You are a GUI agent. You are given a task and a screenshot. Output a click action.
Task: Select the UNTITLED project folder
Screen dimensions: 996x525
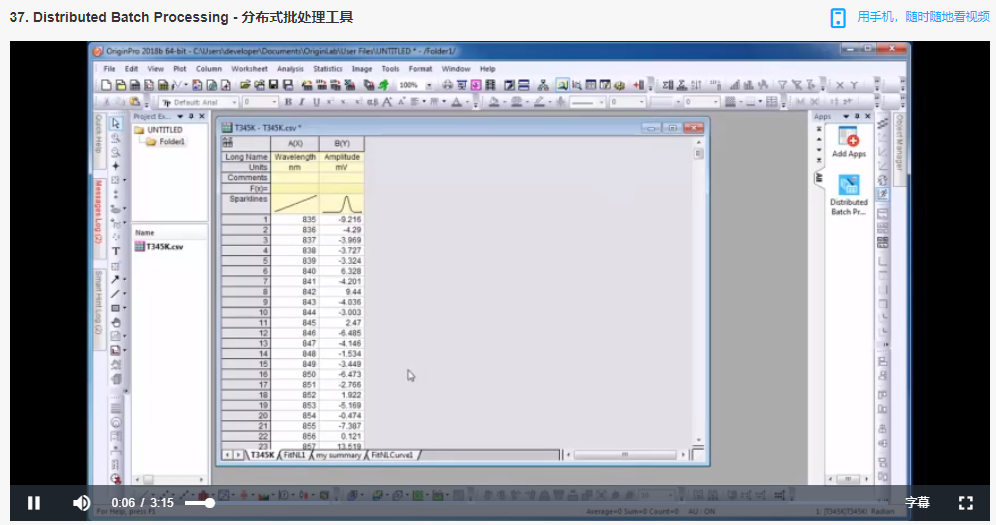(159, 130)
